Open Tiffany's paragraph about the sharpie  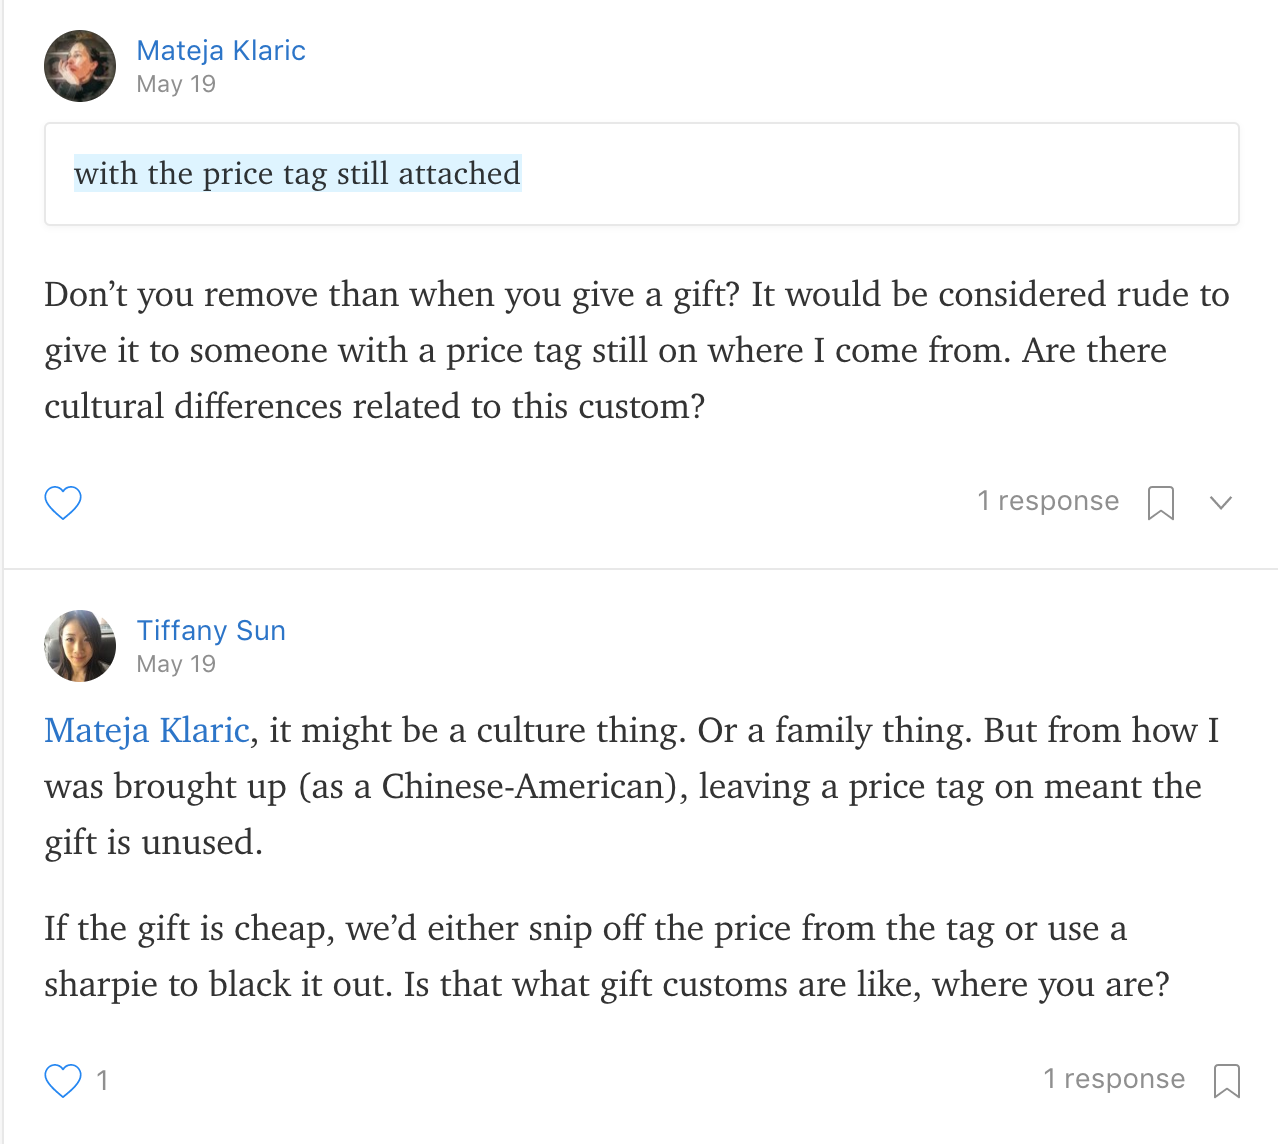point(606,957)
